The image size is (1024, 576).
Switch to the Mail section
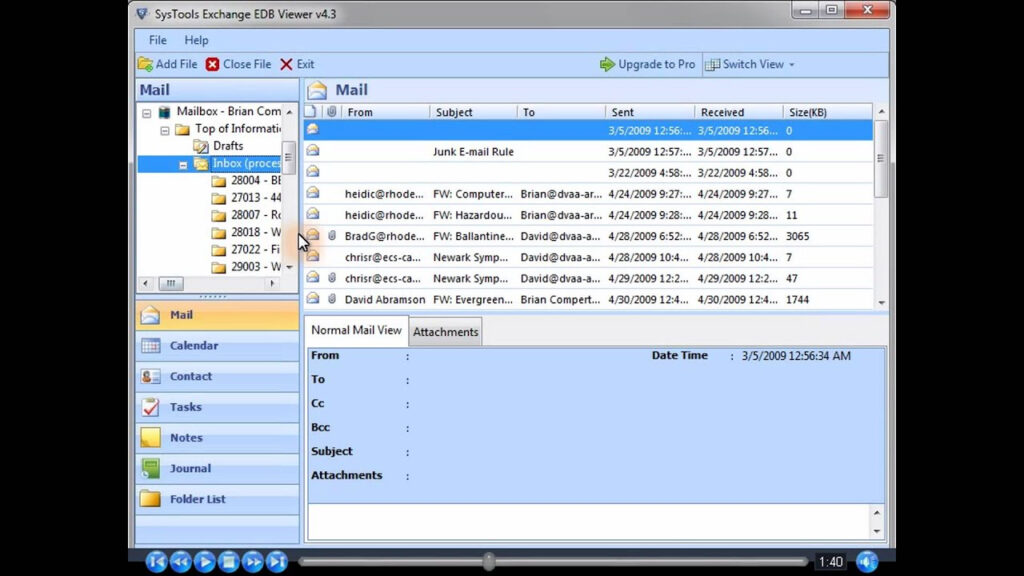[x=217, y=315]
